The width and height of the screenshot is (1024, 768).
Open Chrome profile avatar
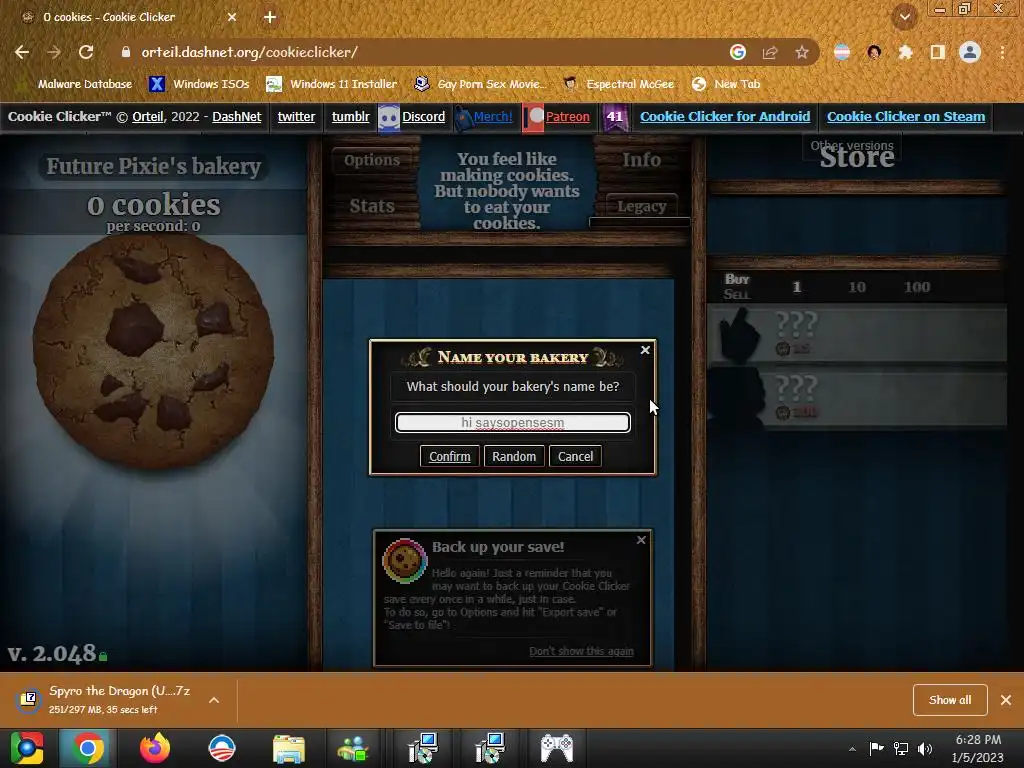pyautogui.click(x=970, y=52)
